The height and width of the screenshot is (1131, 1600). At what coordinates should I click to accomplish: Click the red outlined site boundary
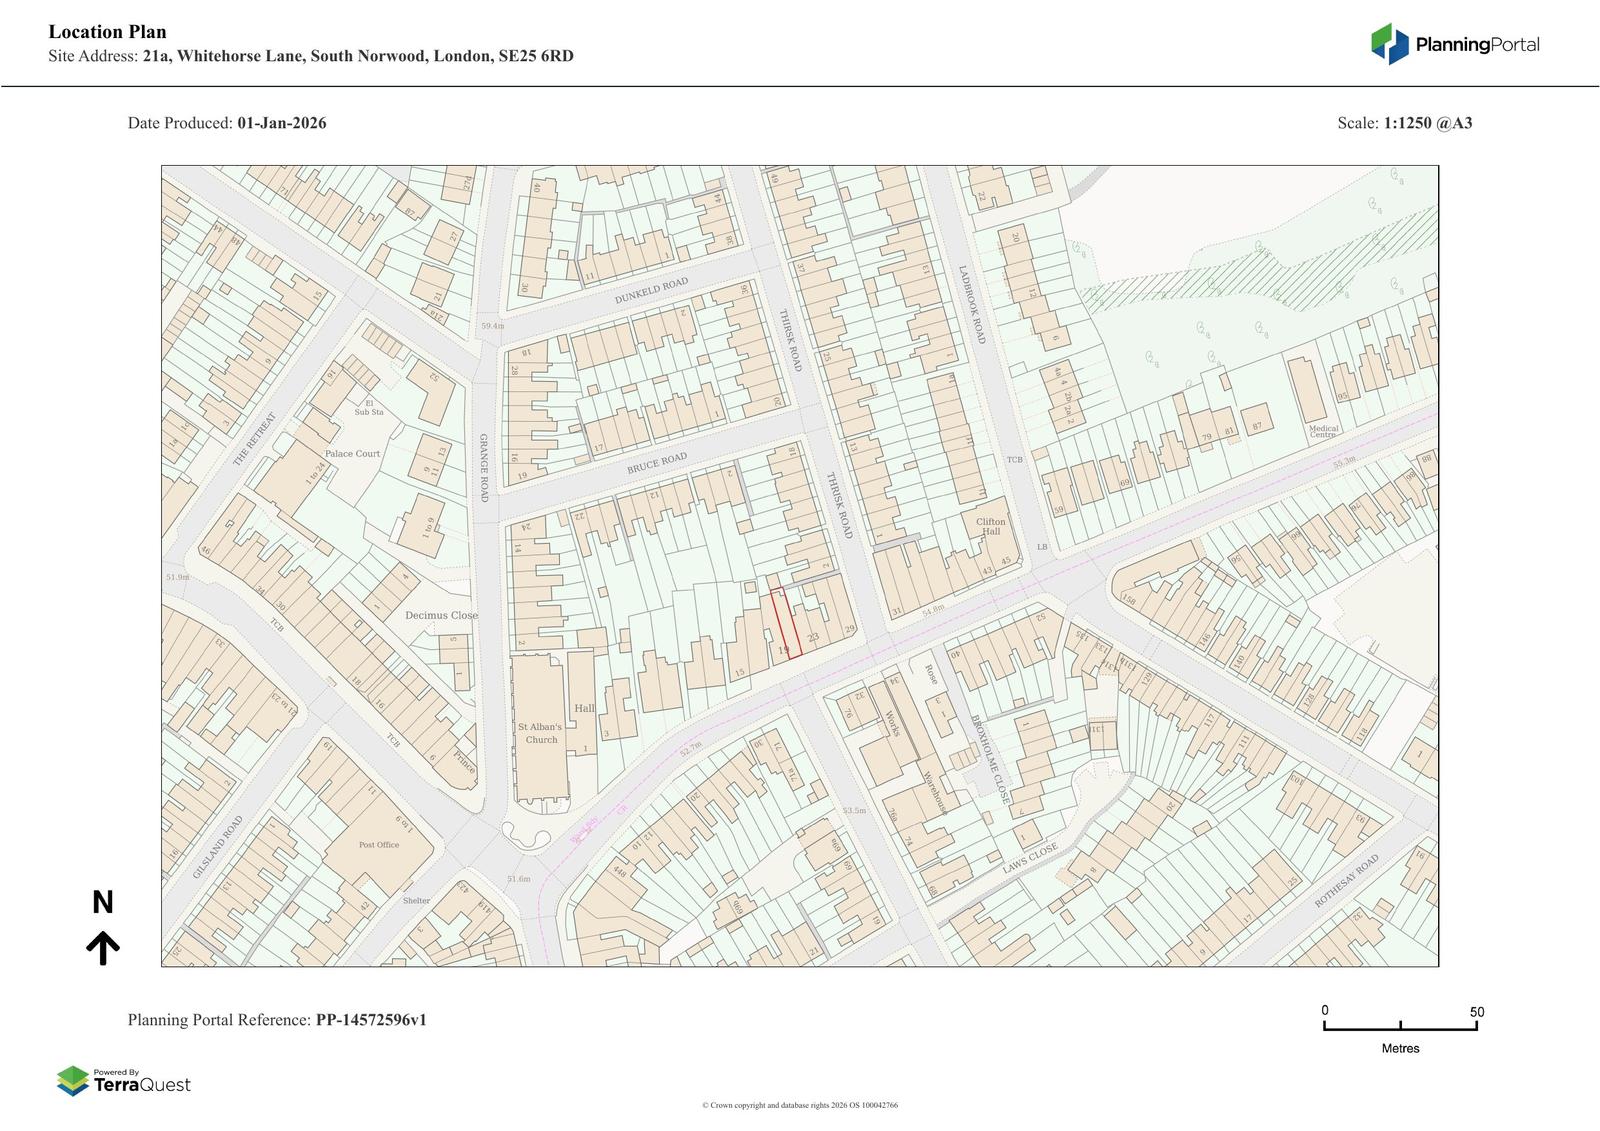(786, 624)
